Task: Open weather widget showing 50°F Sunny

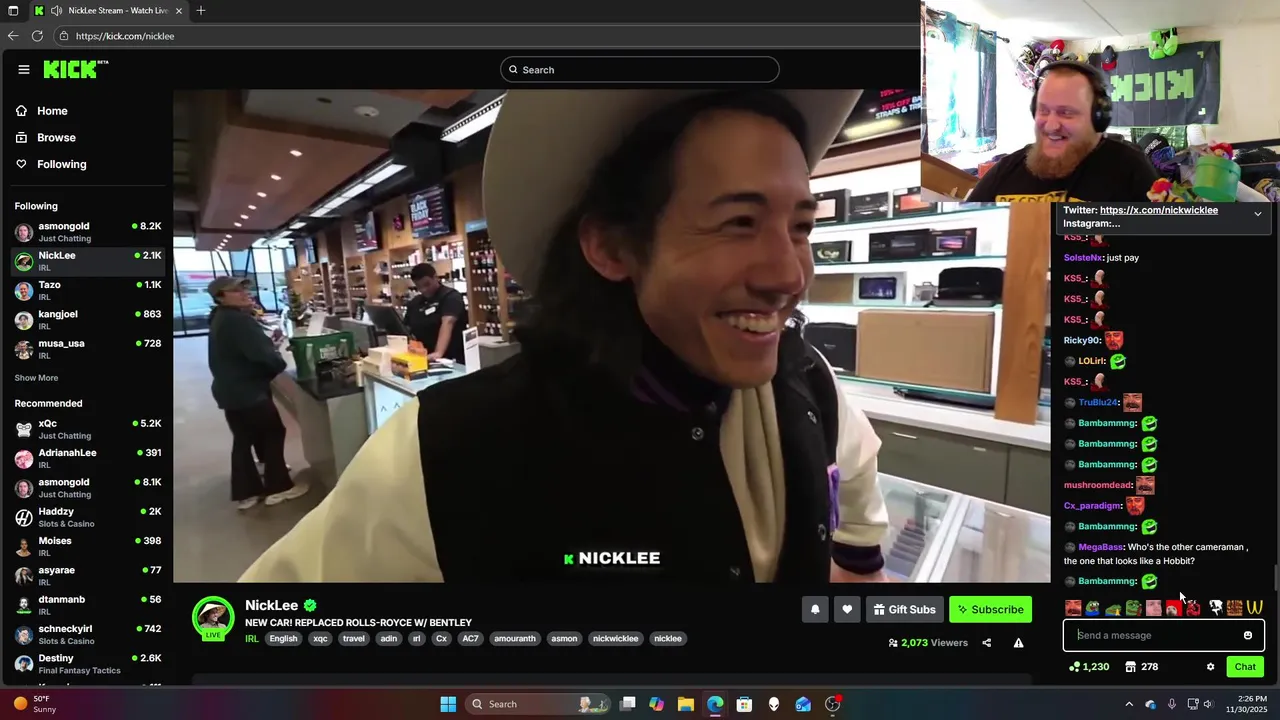Action: tap(33, 704)
